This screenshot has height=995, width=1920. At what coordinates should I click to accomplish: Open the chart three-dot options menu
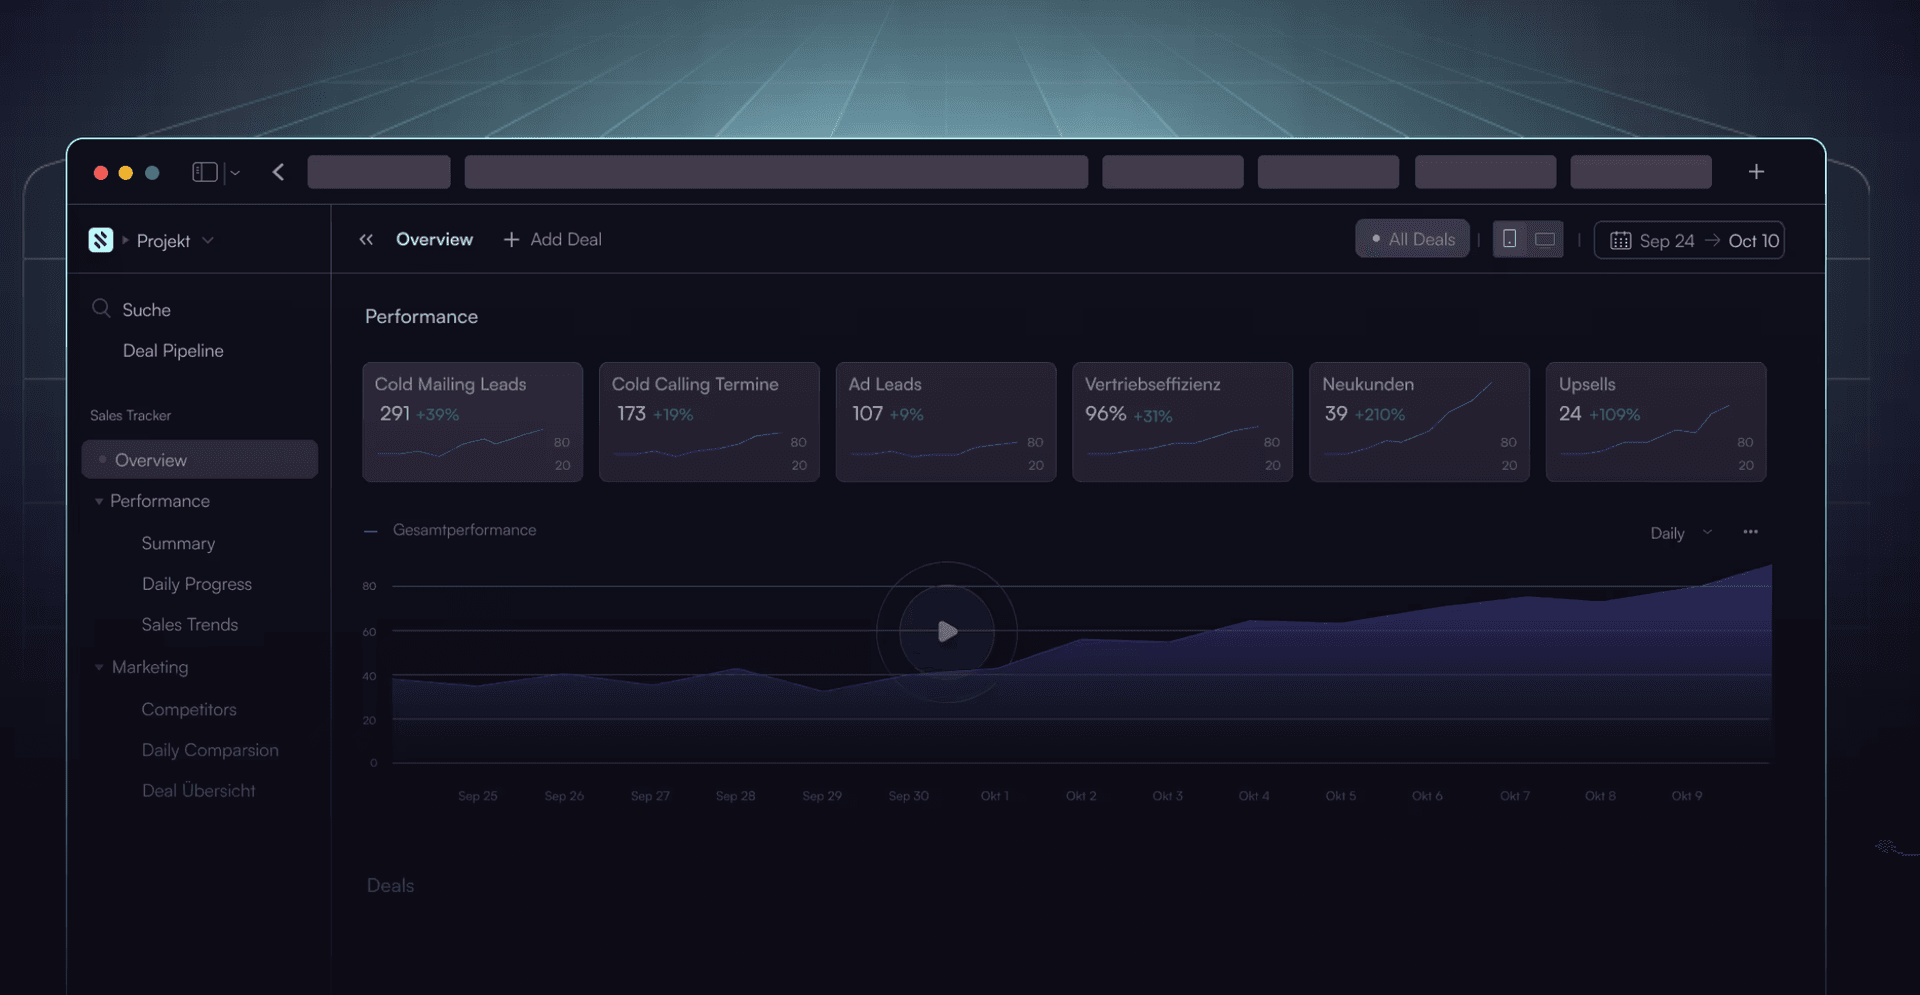point(1750,532)
